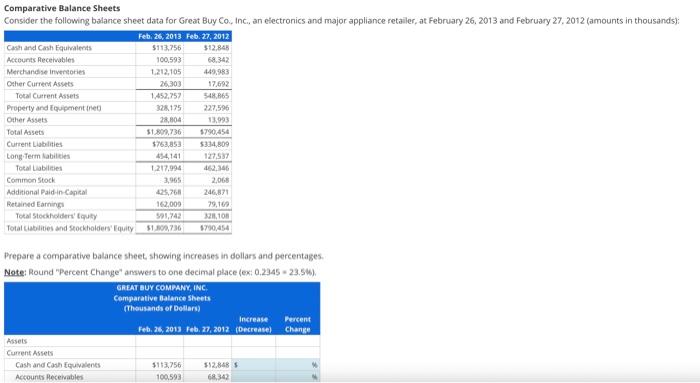The image size is (700, 383).
Task: Click the 'Total Current Assets' row label
Action: click(47, 96)
